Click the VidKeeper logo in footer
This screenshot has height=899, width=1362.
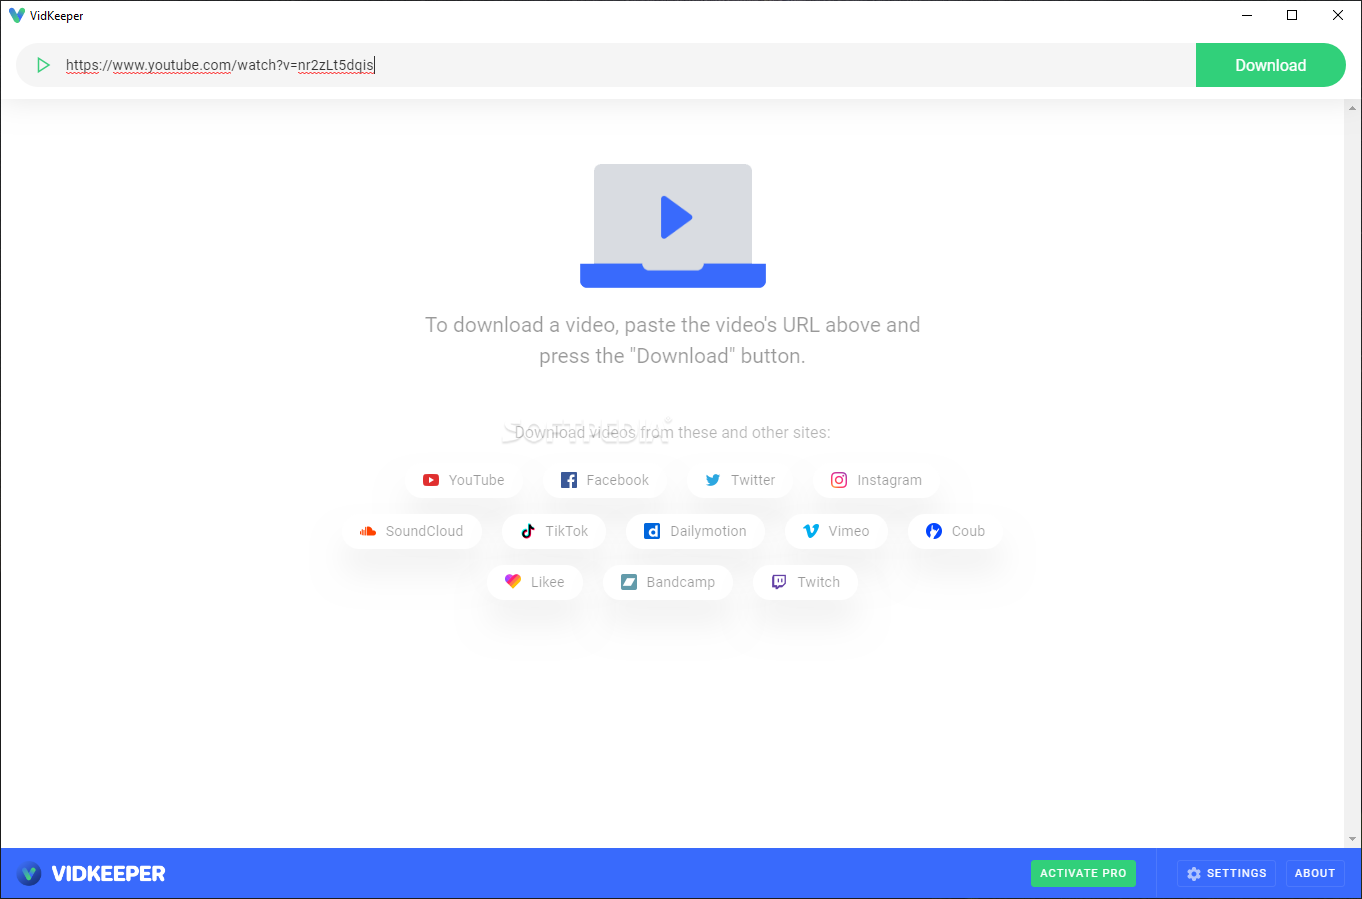[x=30, y=874]
